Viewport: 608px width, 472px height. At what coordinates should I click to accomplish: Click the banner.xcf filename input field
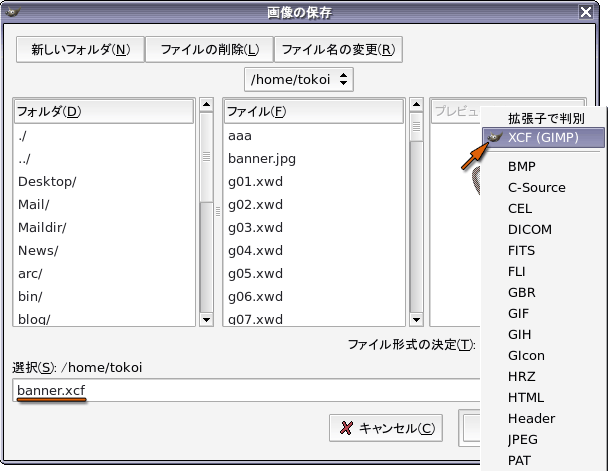click(x=247, y=390)
